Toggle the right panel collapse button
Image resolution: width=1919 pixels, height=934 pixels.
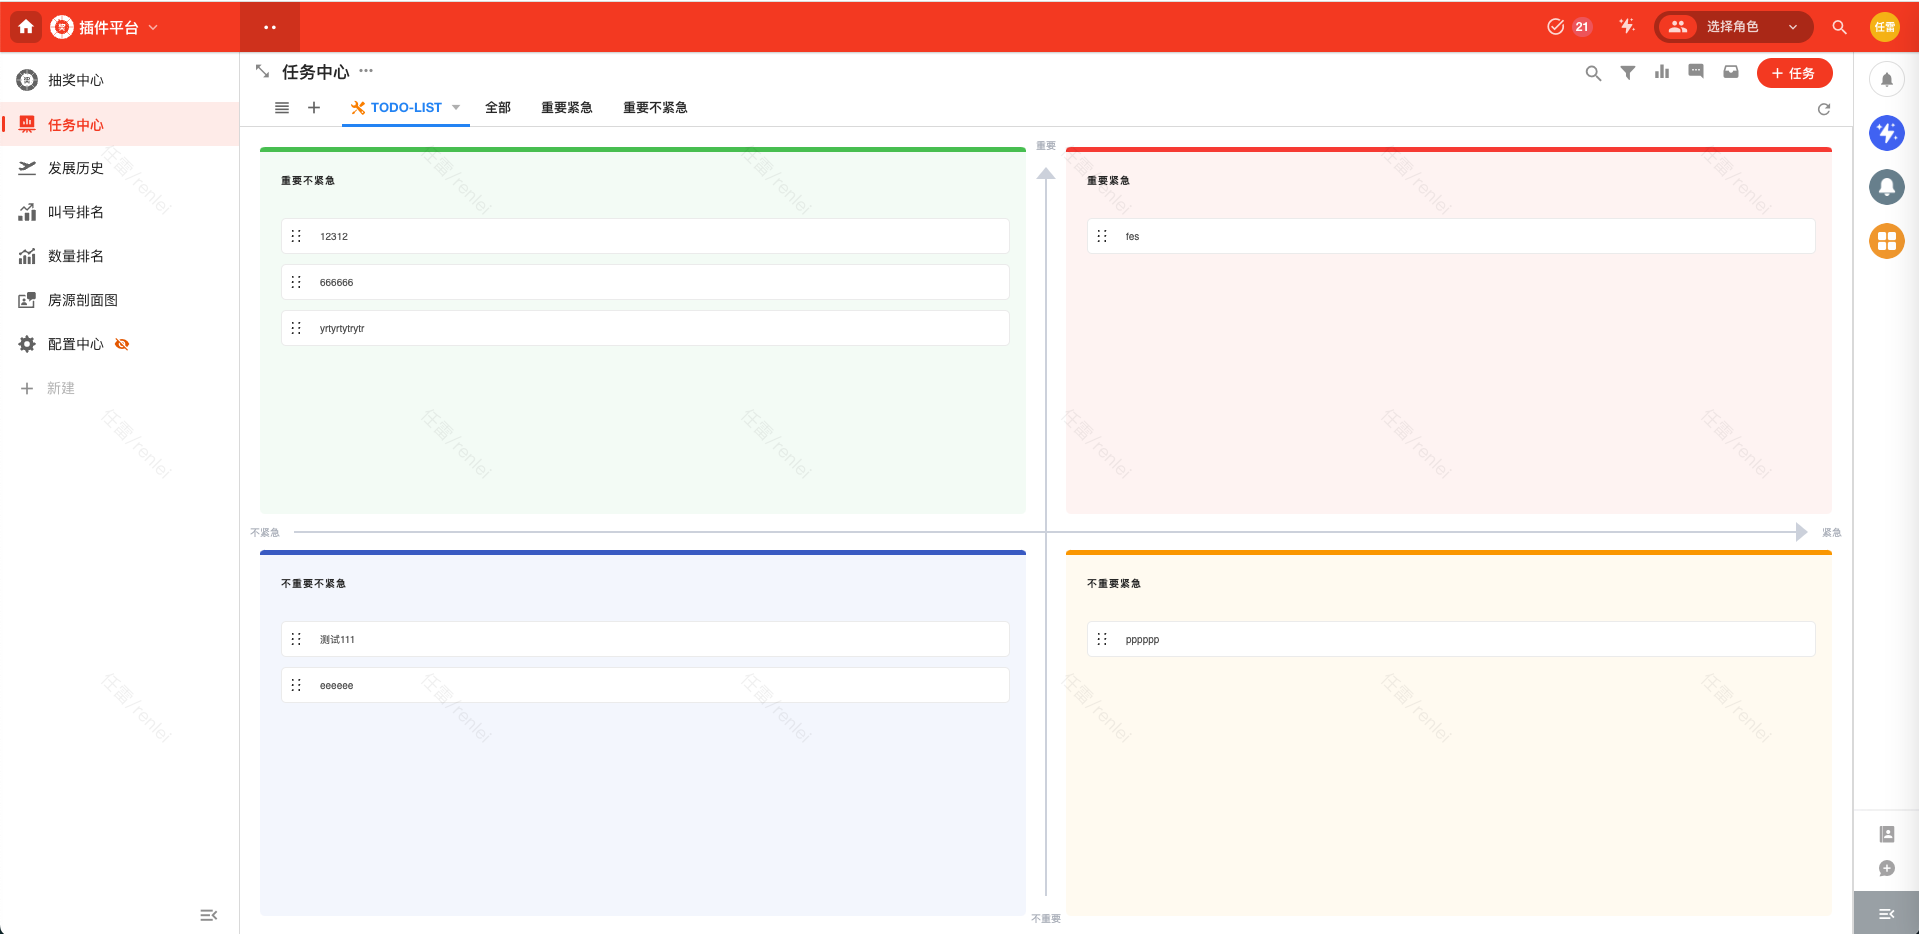click(x=1886, y=914)
